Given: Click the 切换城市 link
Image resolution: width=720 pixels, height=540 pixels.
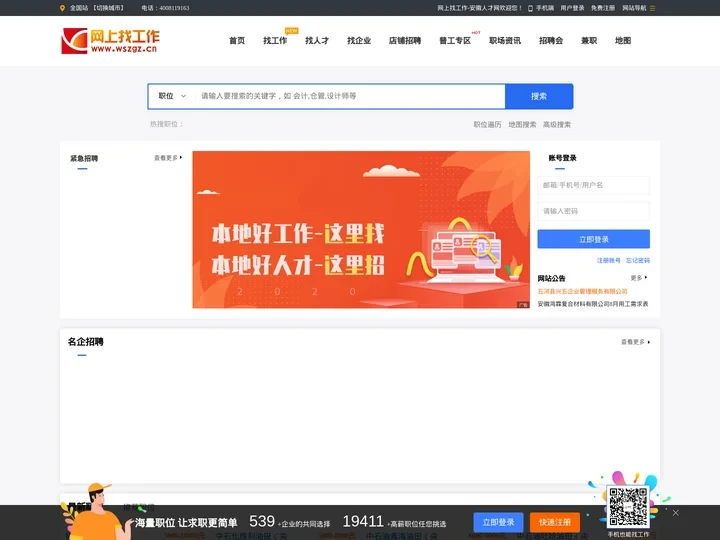Looking at the screenshot, I should tap(108, 8).
